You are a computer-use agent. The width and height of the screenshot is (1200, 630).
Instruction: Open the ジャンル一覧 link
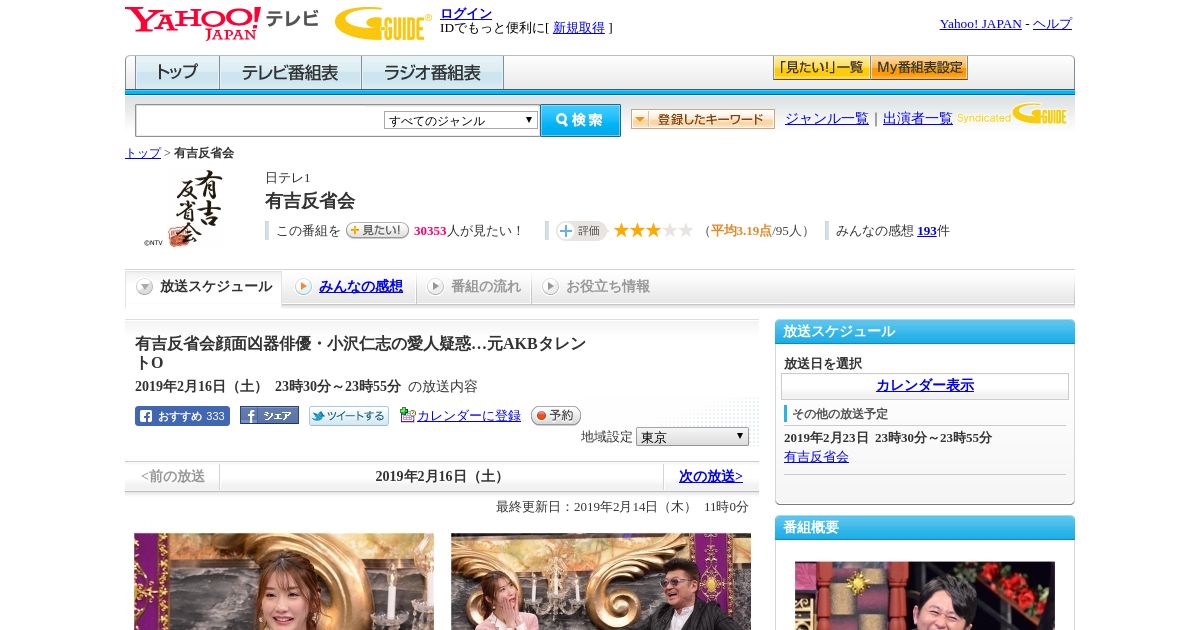click(x=827, y=118)
